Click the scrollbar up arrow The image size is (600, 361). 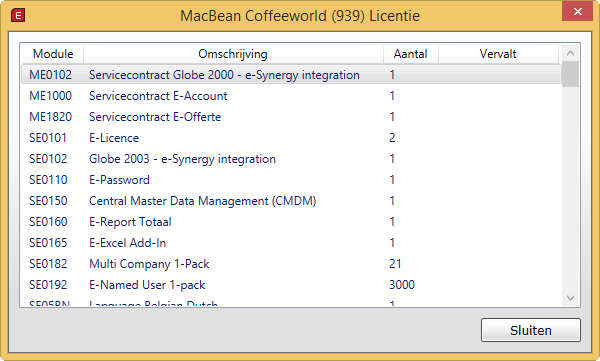pos(570,53)
